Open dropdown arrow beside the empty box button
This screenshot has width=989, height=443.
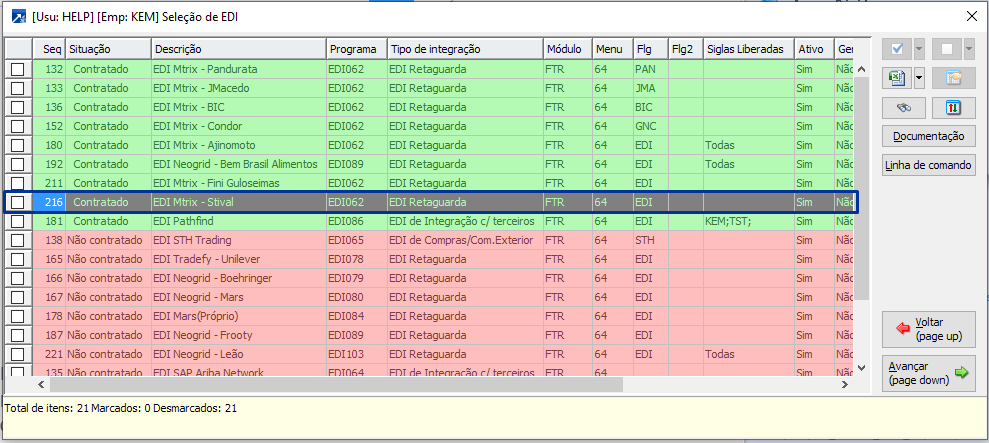click(x=968, y=49)
